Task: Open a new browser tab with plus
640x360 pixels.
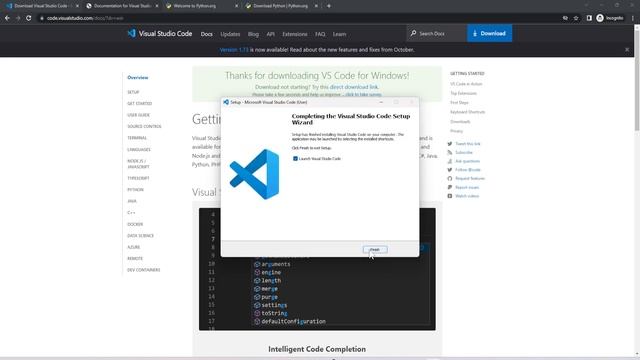Action: click(329, 6)
